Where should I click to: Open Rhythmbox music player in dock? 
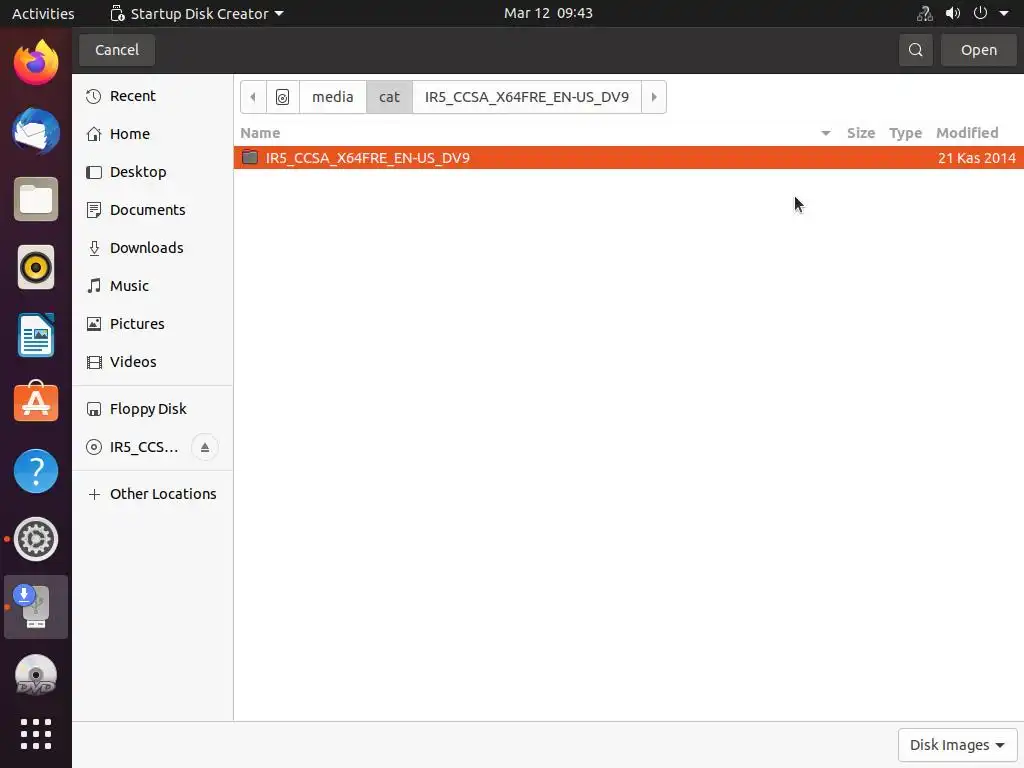(x=36, y=267)
